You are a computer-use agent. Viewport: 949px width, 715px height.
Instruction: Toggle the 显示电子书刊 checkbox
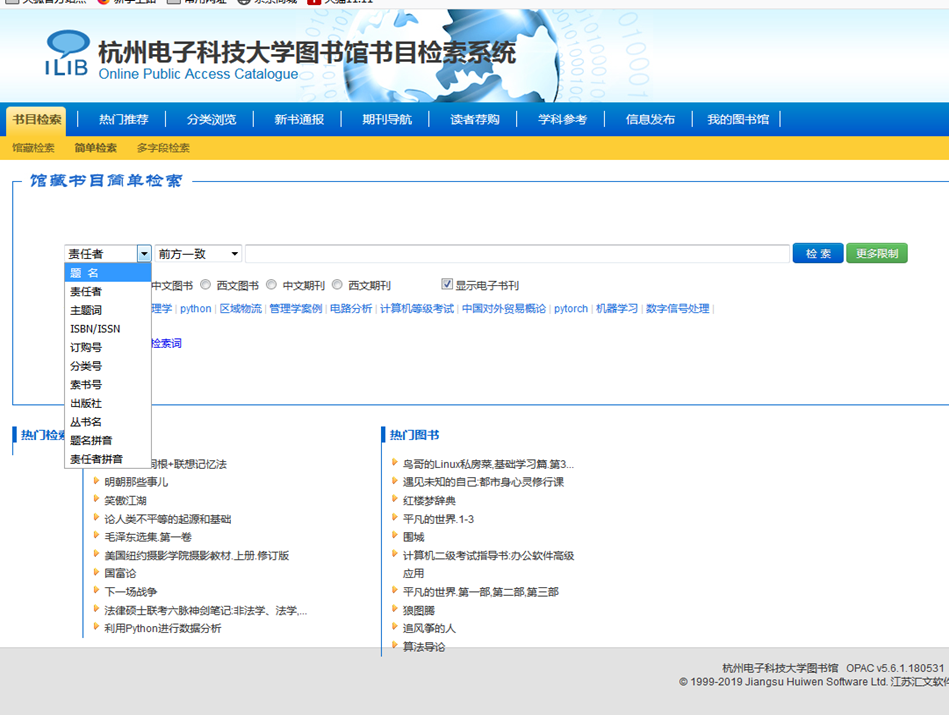(x=447, y=284)
